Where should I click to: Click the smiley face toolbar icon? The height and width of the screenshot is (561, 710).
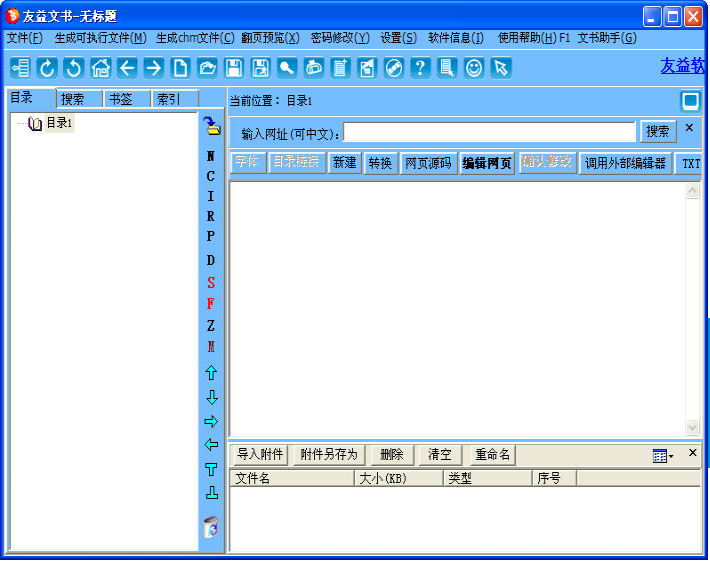pos(474,68)
